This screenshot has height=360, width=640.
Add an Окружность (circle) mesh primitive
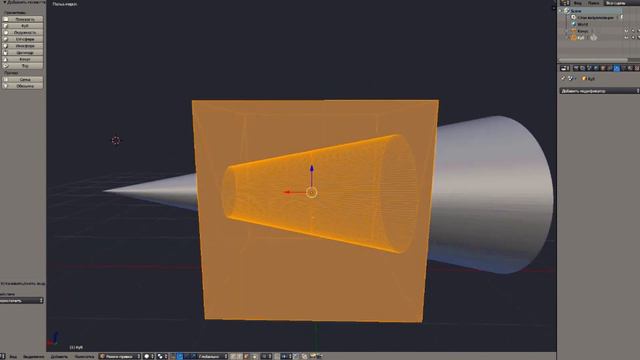point(23,33)
